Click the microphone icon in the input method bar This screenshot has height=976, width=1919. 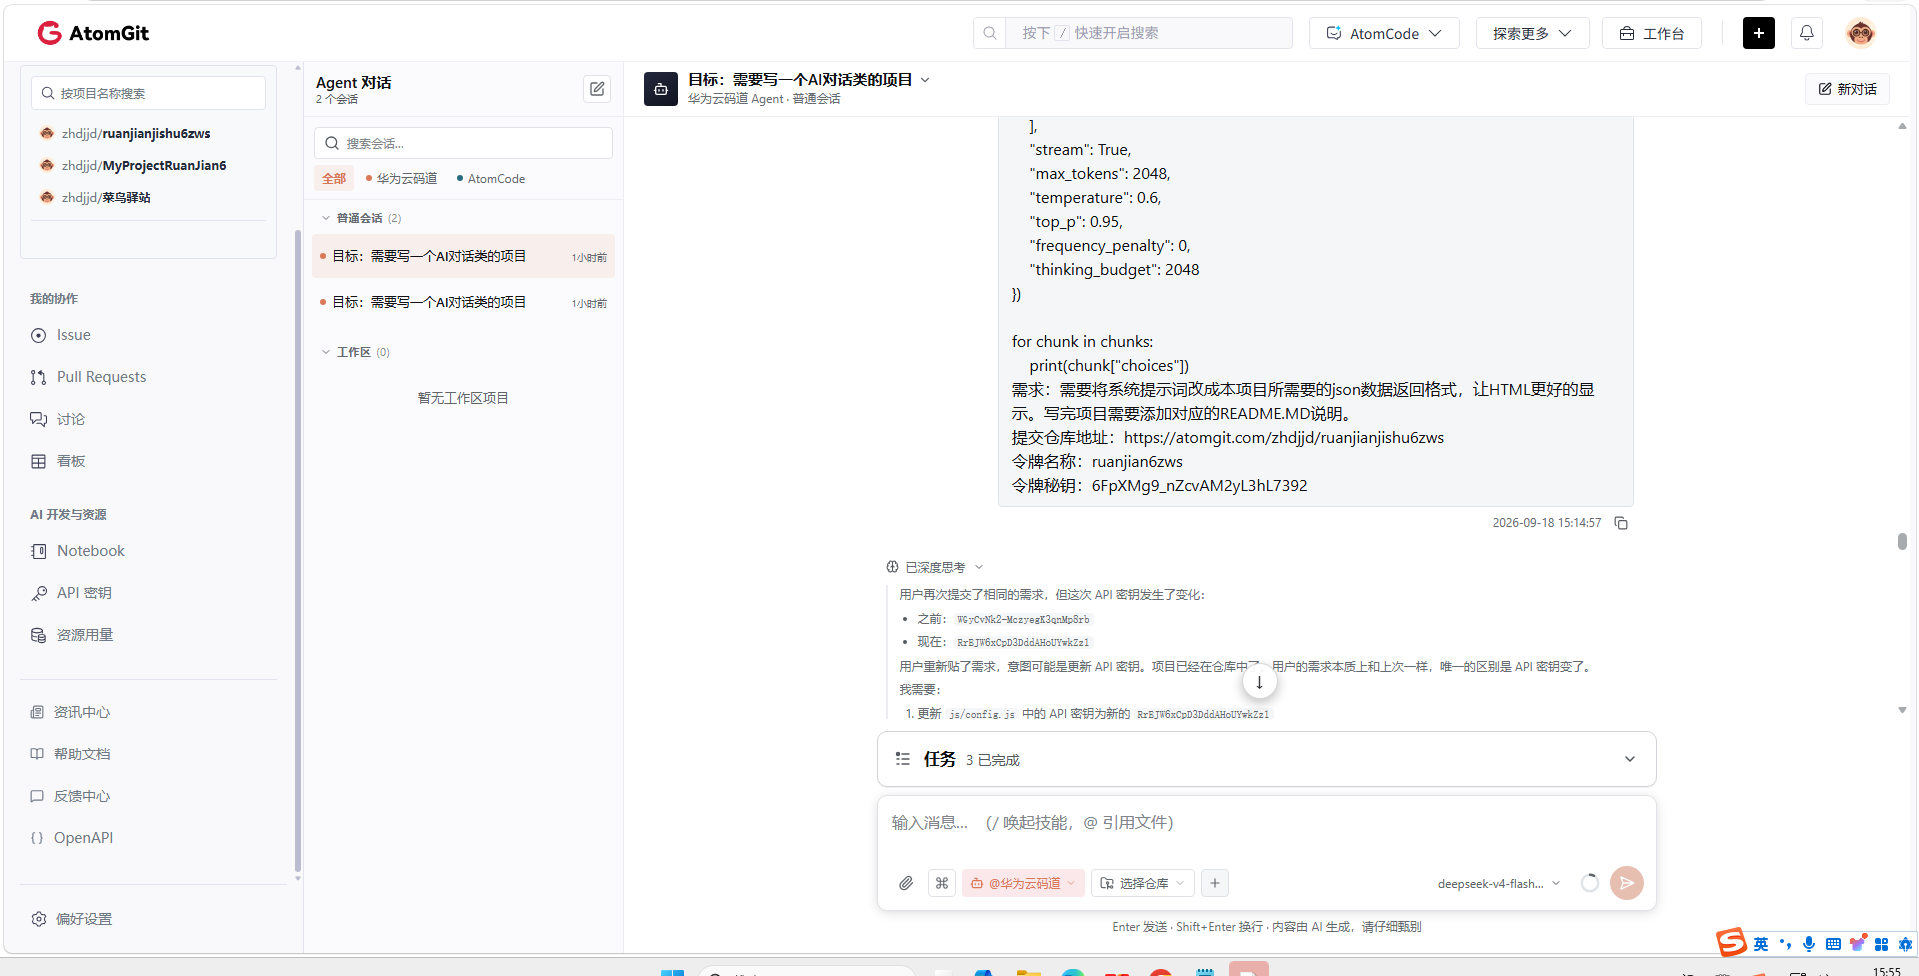[1808, 944]
